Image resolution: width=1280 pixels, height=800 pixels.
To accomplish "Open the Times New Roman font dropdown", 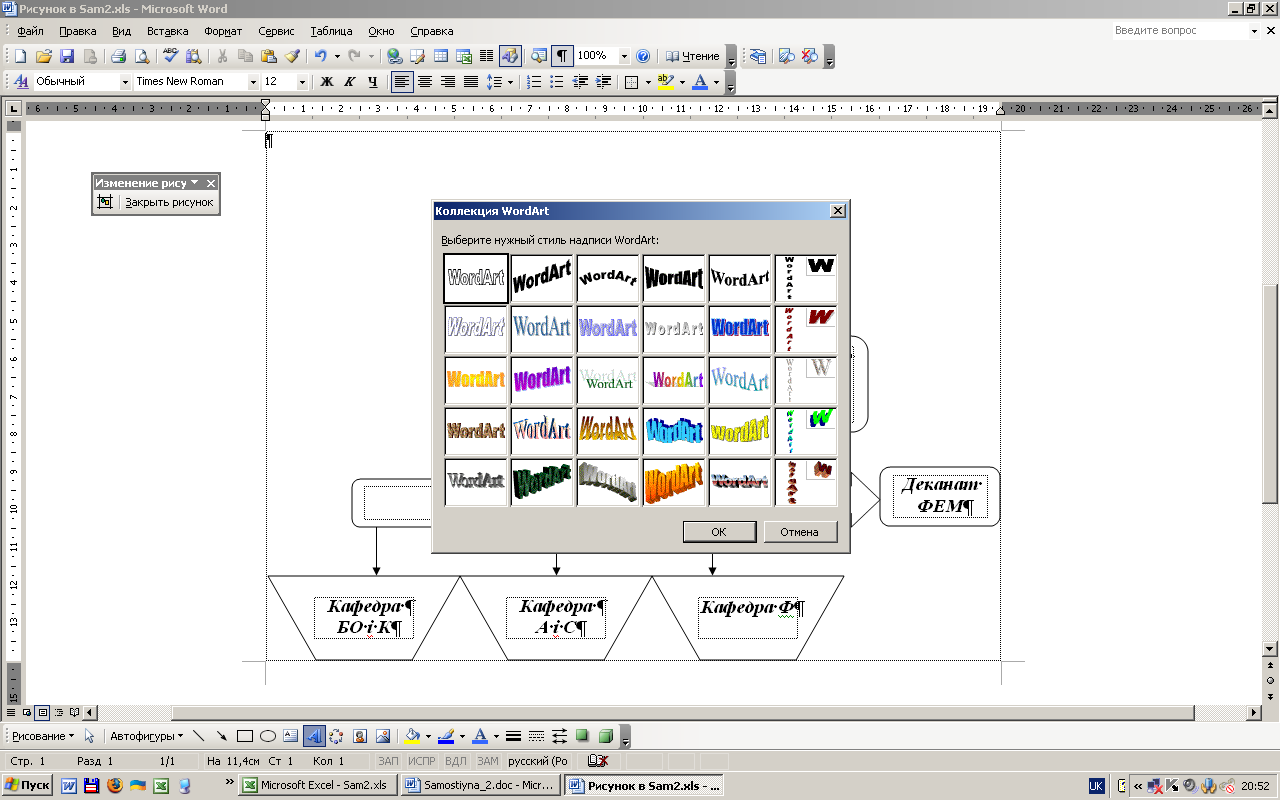I will [253, 82].
